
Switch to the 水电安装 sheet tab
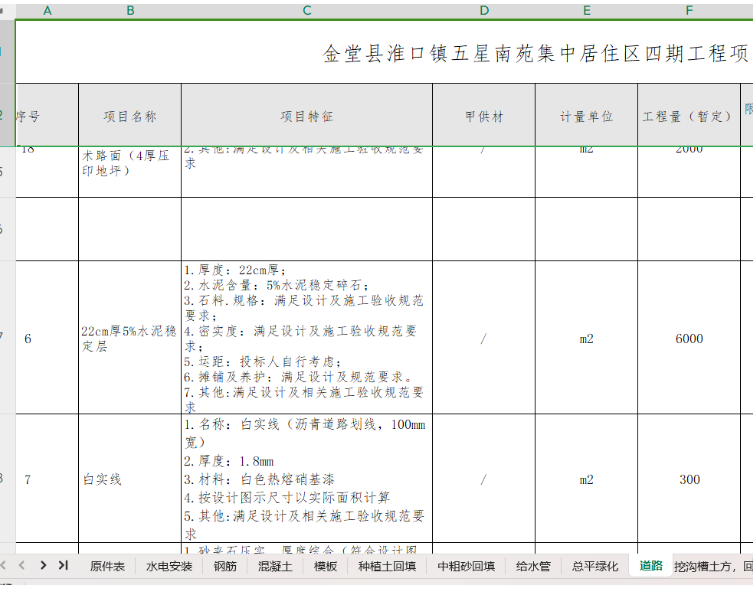tap(169, 566)
